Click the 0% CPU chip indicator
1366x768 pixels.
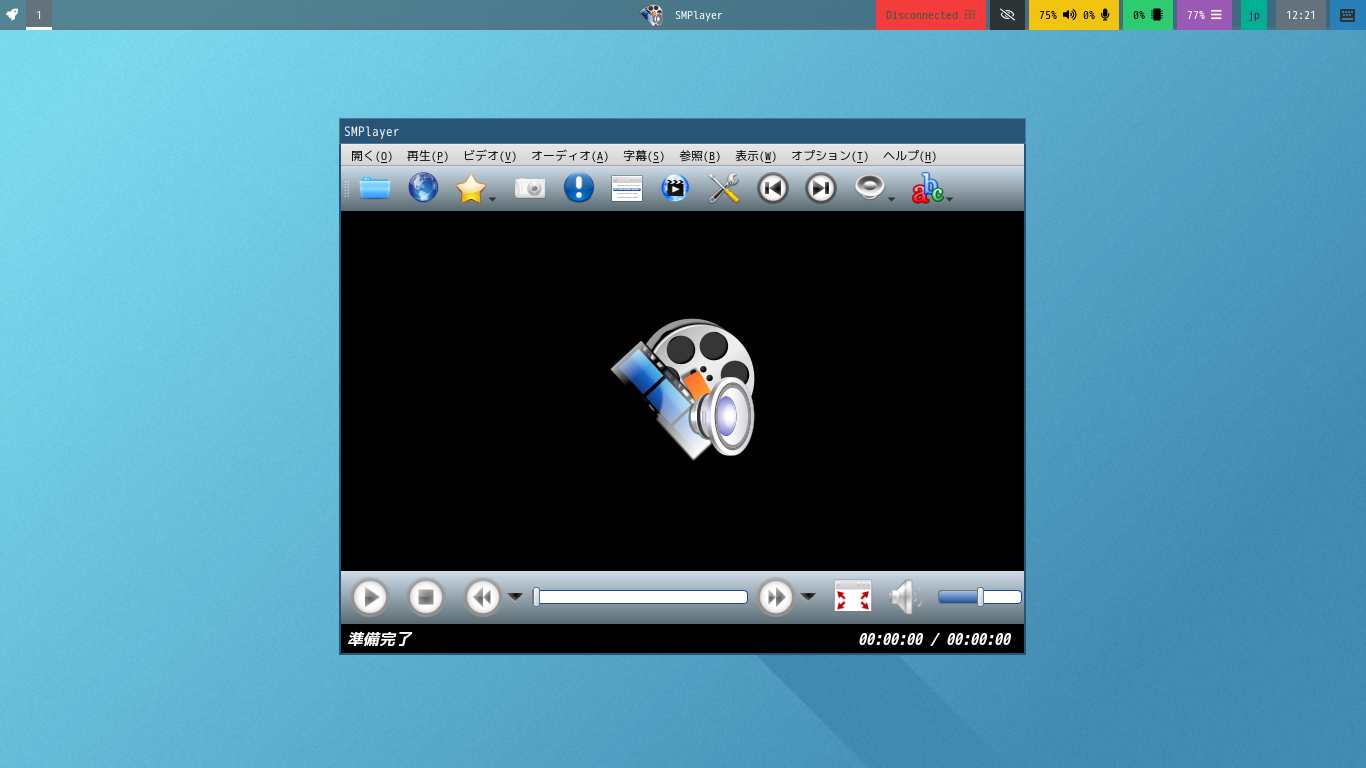click(1147, 15)
